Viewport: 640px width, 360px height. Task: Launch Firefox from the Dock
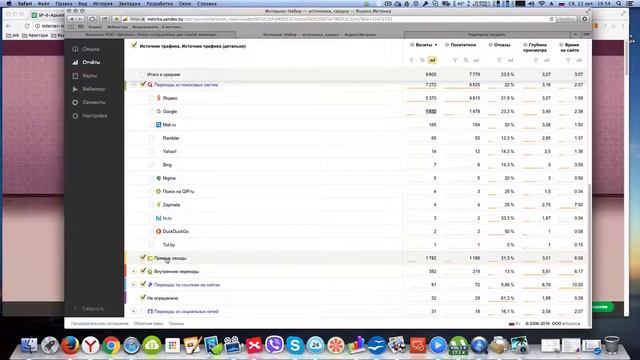click(70, 345)
